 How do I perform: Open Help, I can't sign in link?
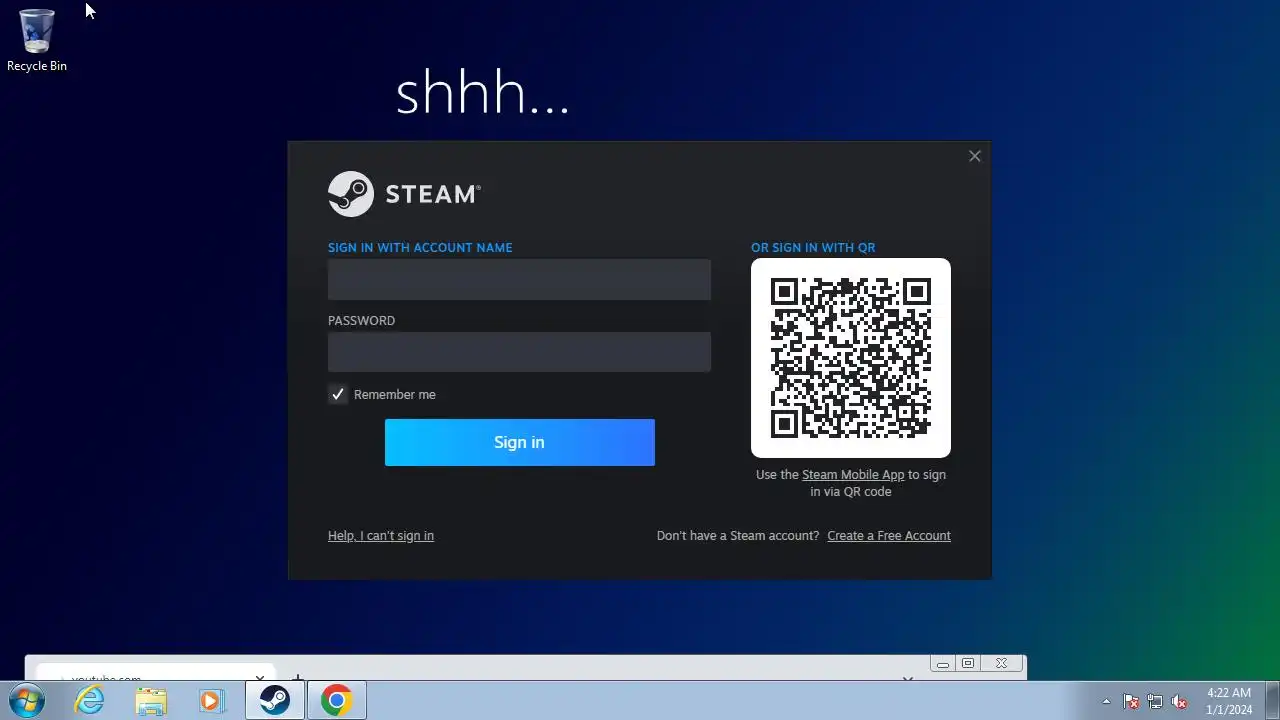[x=381, y=536]
